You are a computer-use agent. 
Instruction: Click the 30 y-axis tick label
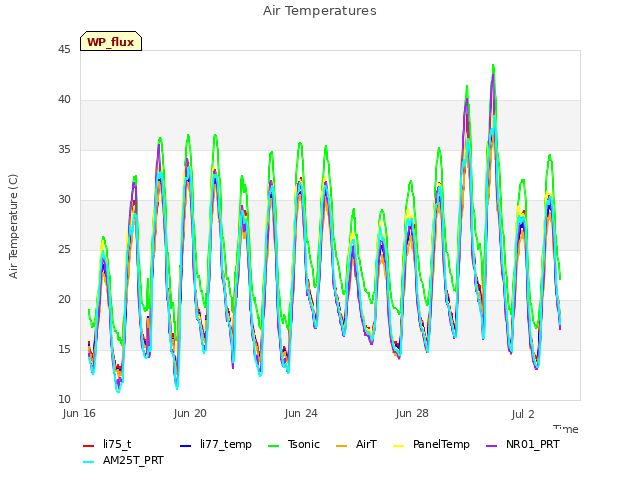point(64,200)
